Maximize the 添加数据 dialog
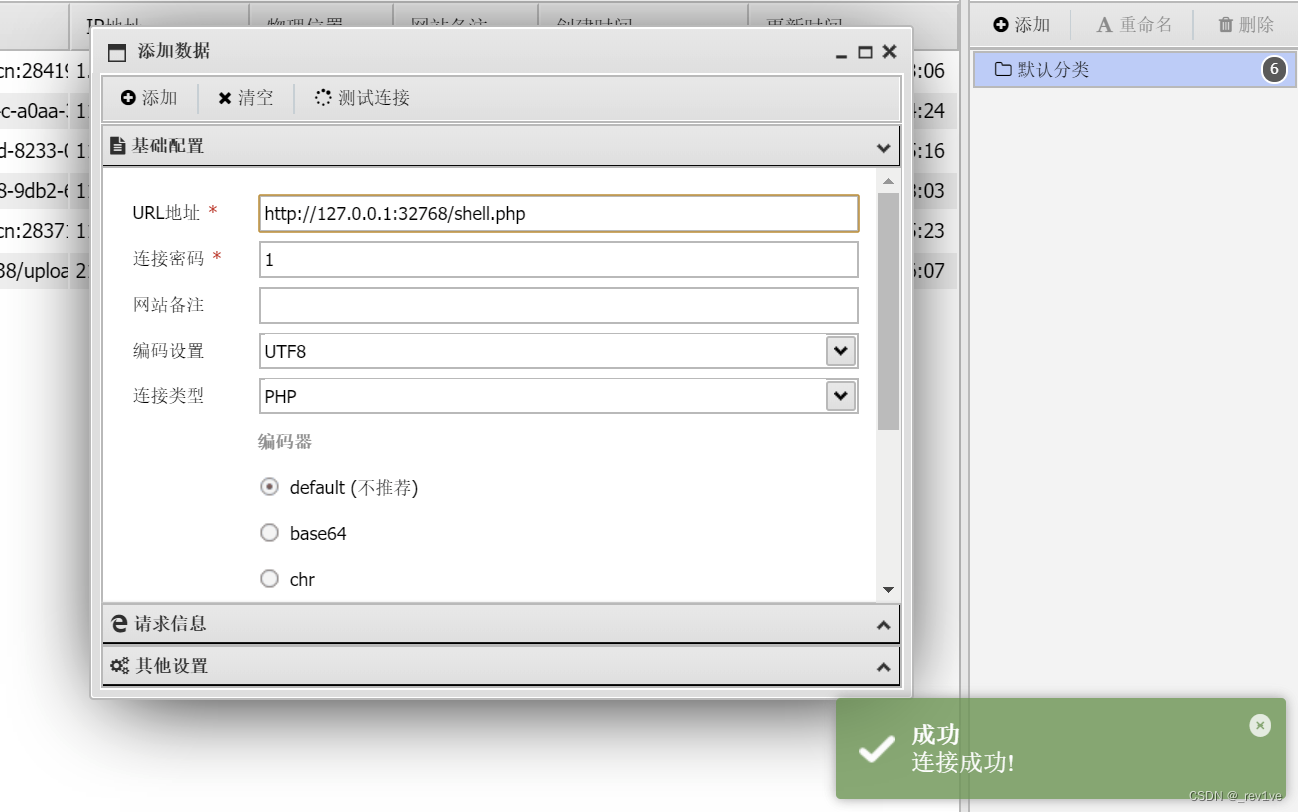This screenshot has height=812, width=1298. point(866,52)
